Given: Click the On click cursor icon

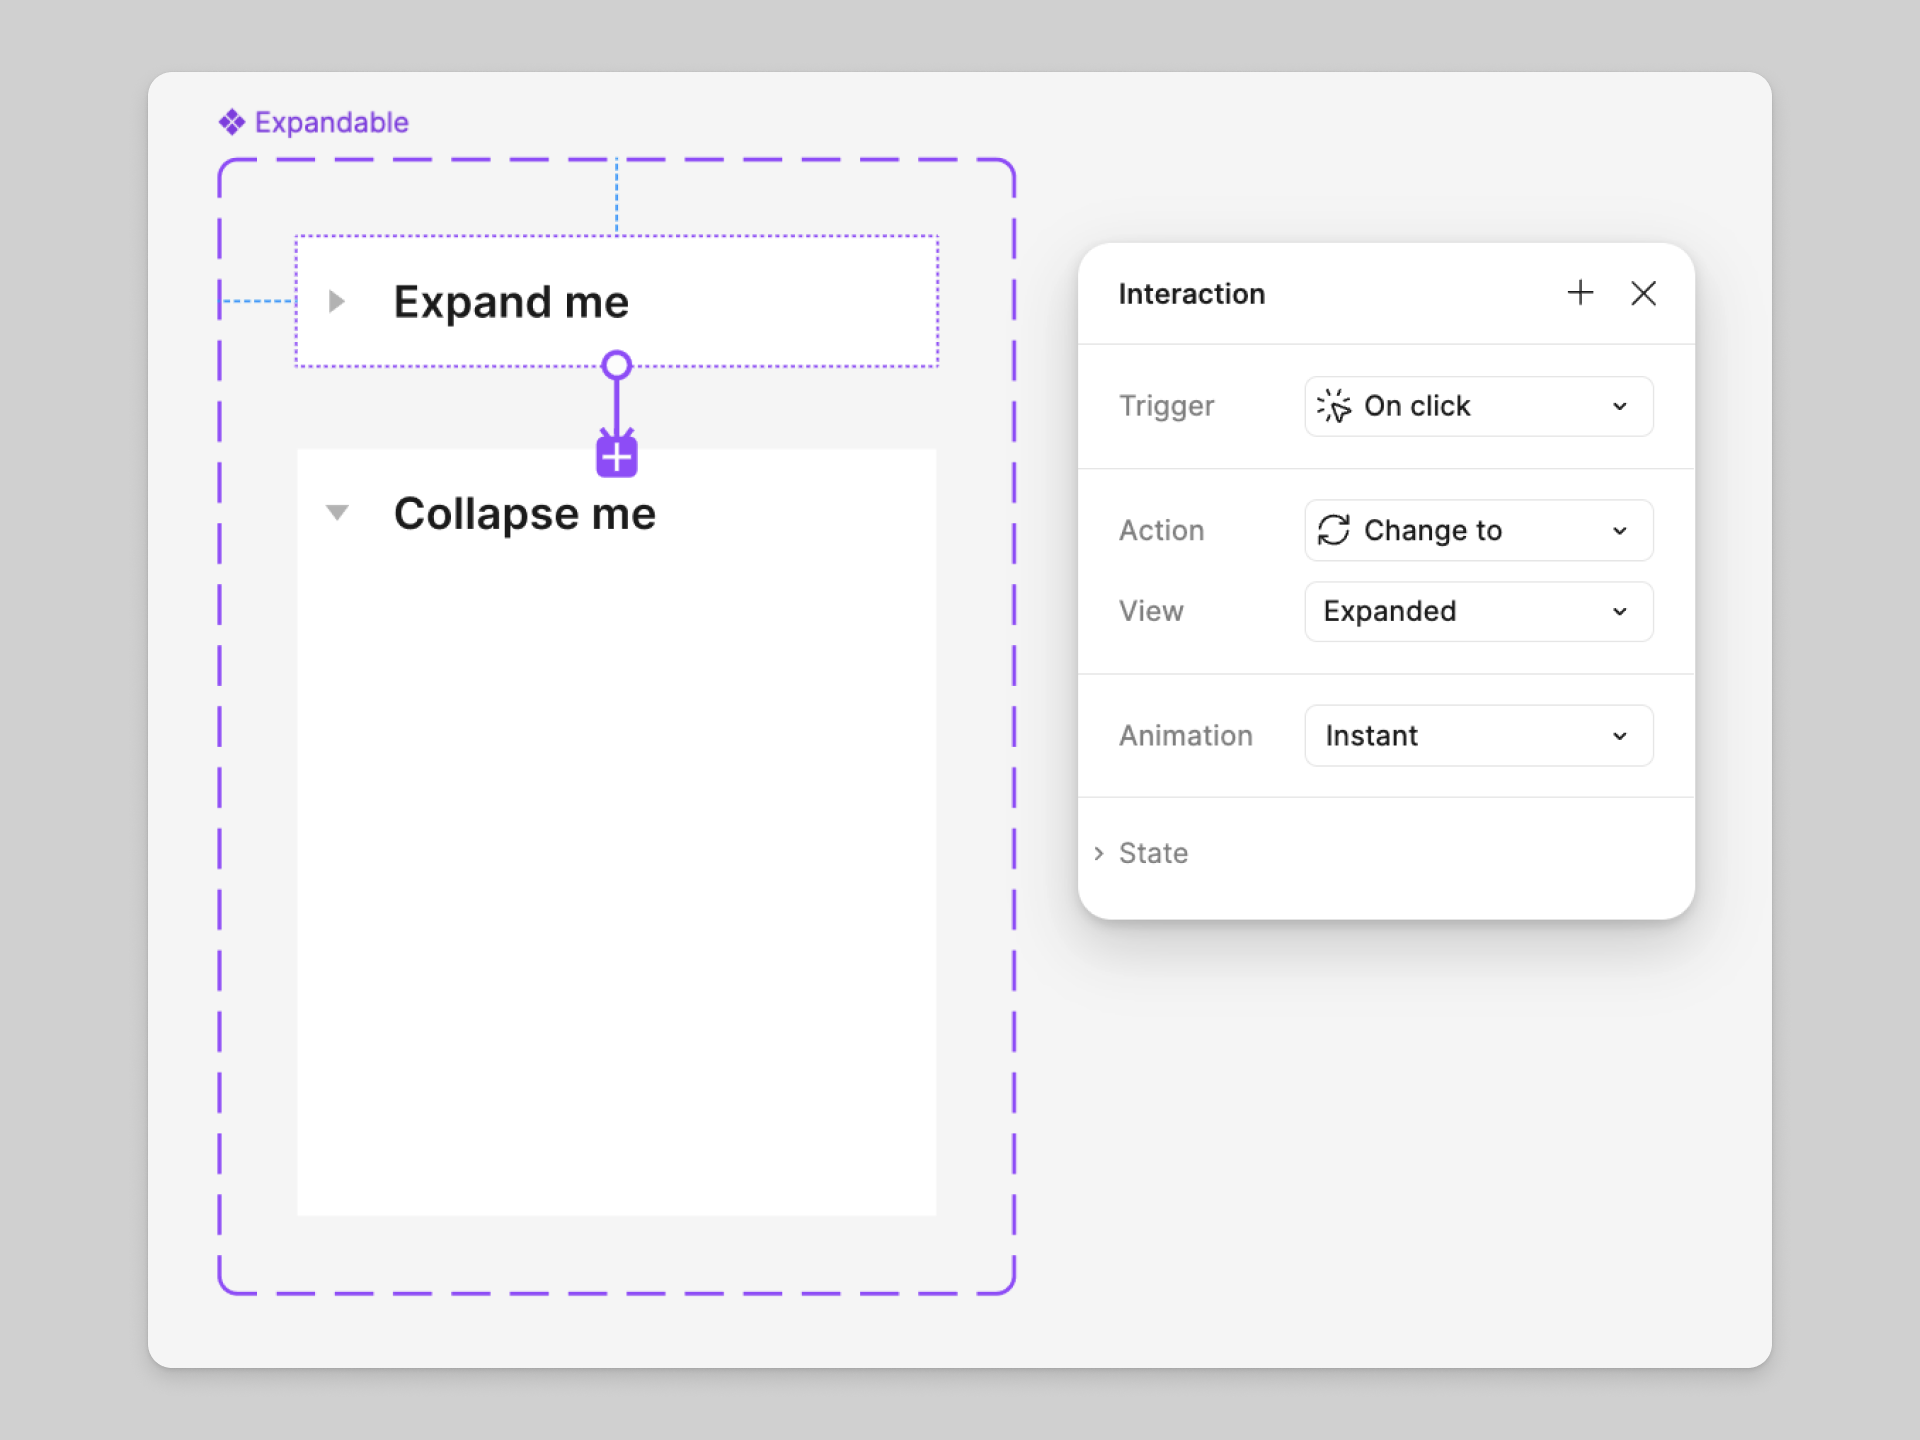Looking at the screenshot, I should pos(1334,406).
